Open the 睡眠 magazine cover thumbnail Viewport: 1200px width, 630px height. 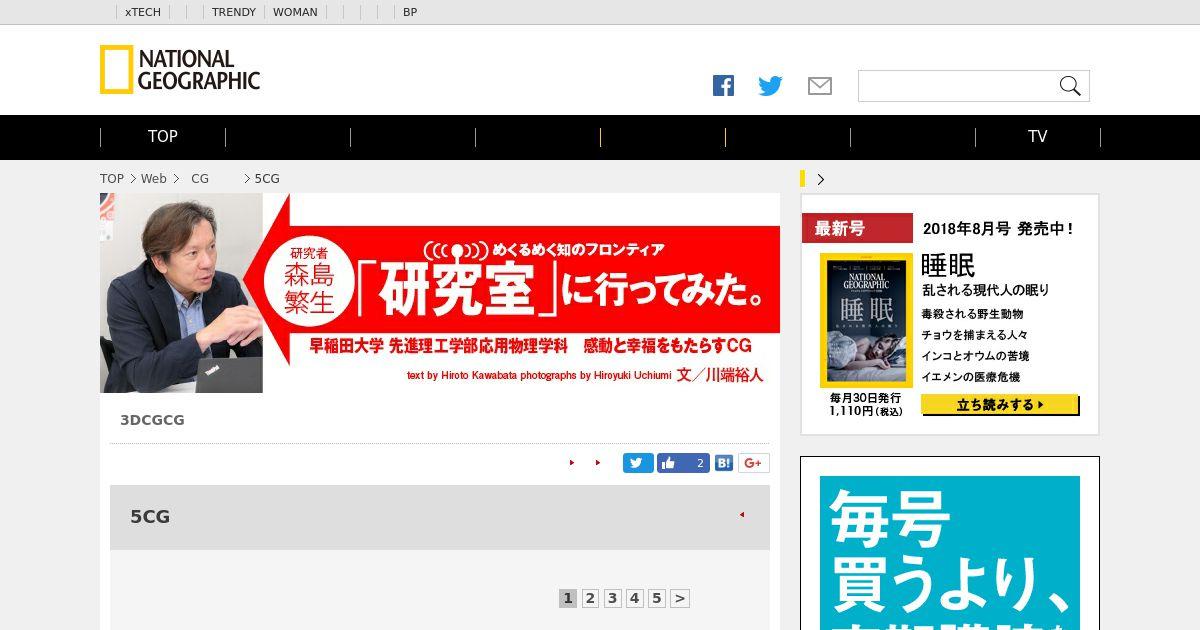point(866,320)
